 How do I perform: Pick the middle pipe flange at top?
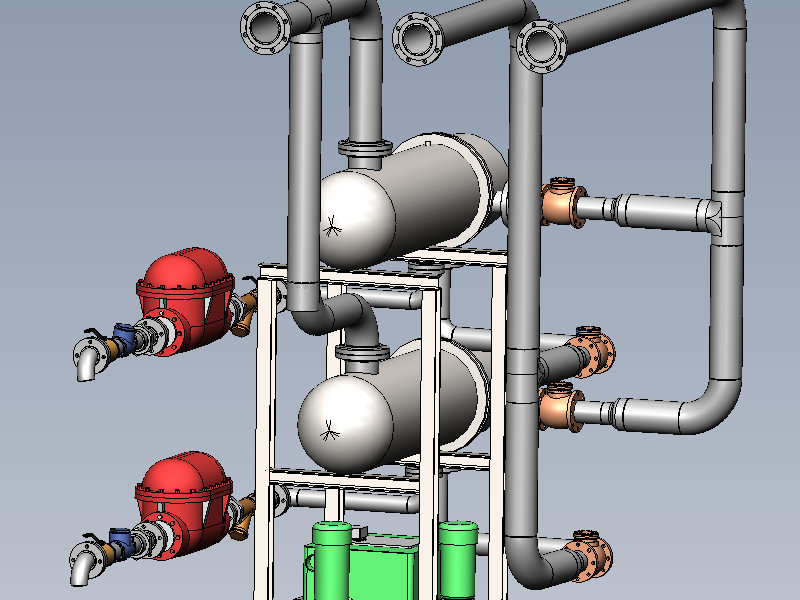(x=418, y=39)
